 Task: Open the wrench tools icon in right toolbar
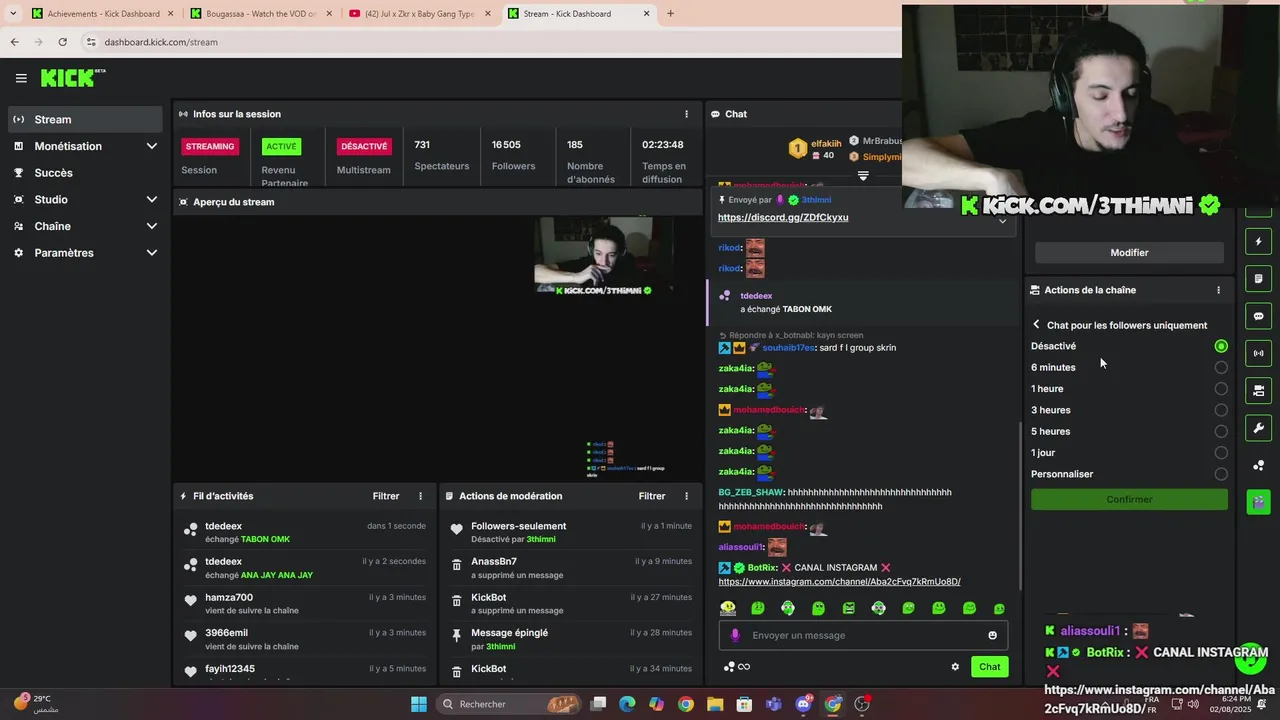(1258, 428)
